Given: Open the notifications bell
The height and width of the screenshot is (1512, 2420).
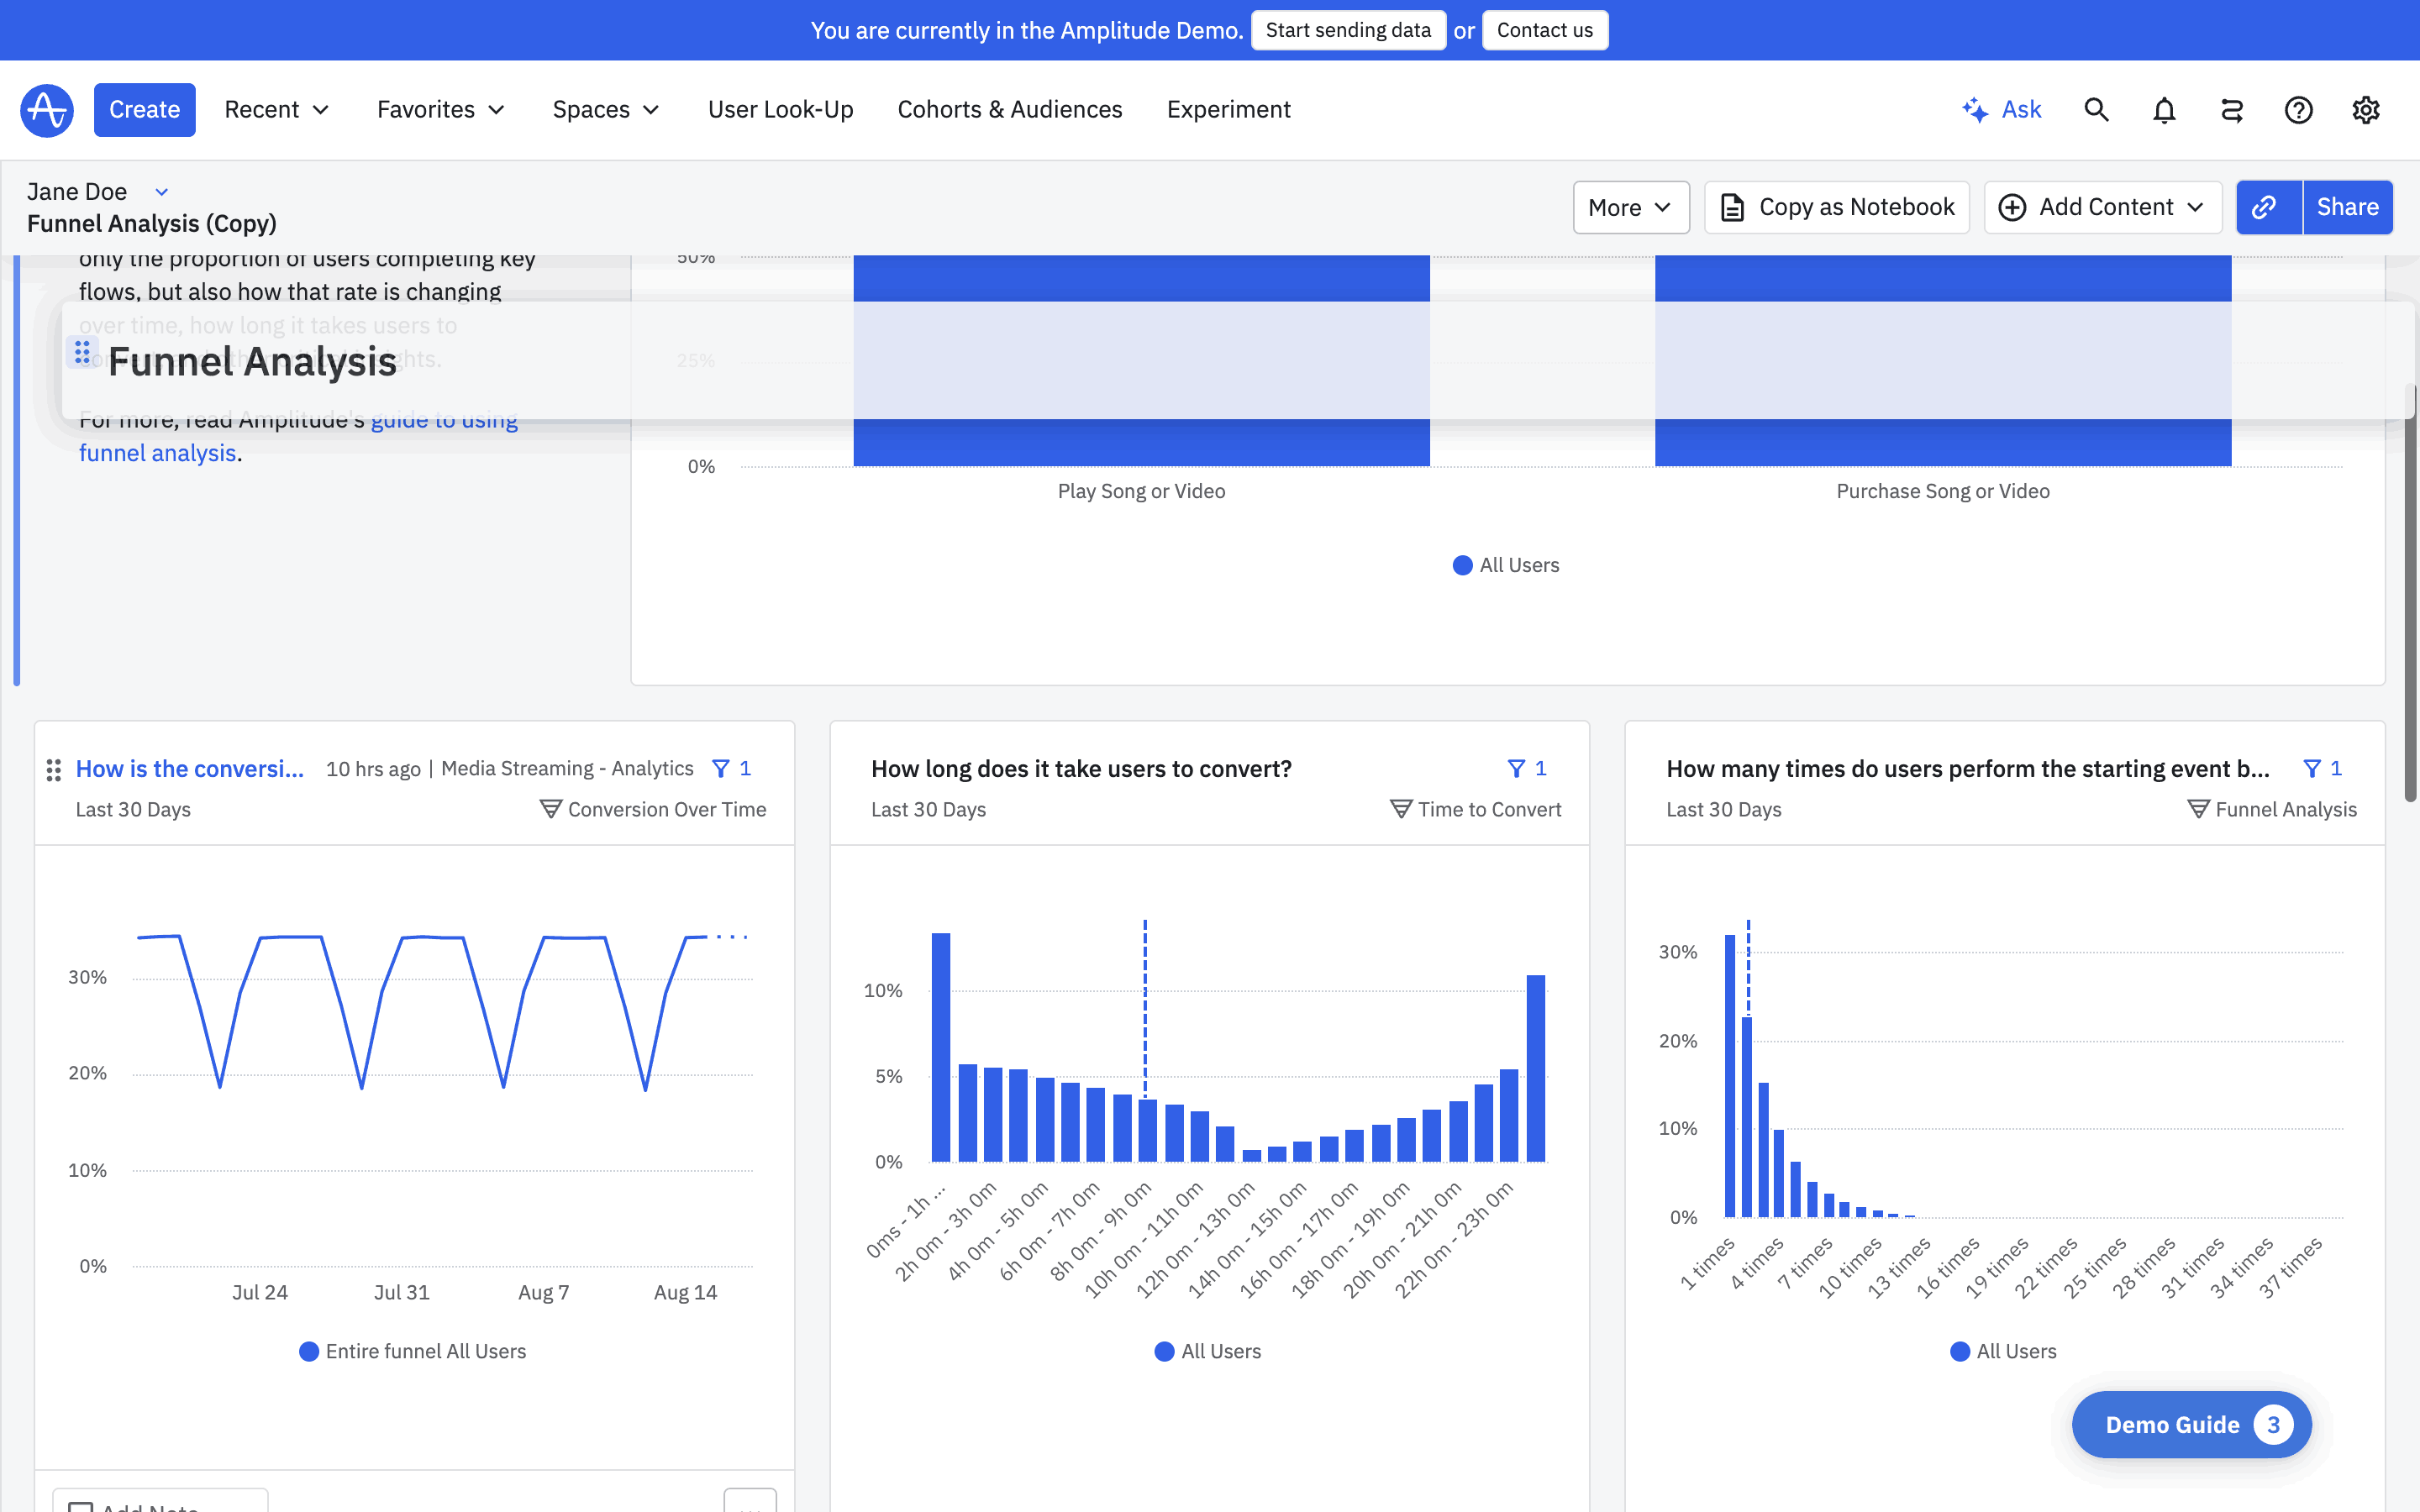Looking at the screenshot, I should [x=2164, y=110].
